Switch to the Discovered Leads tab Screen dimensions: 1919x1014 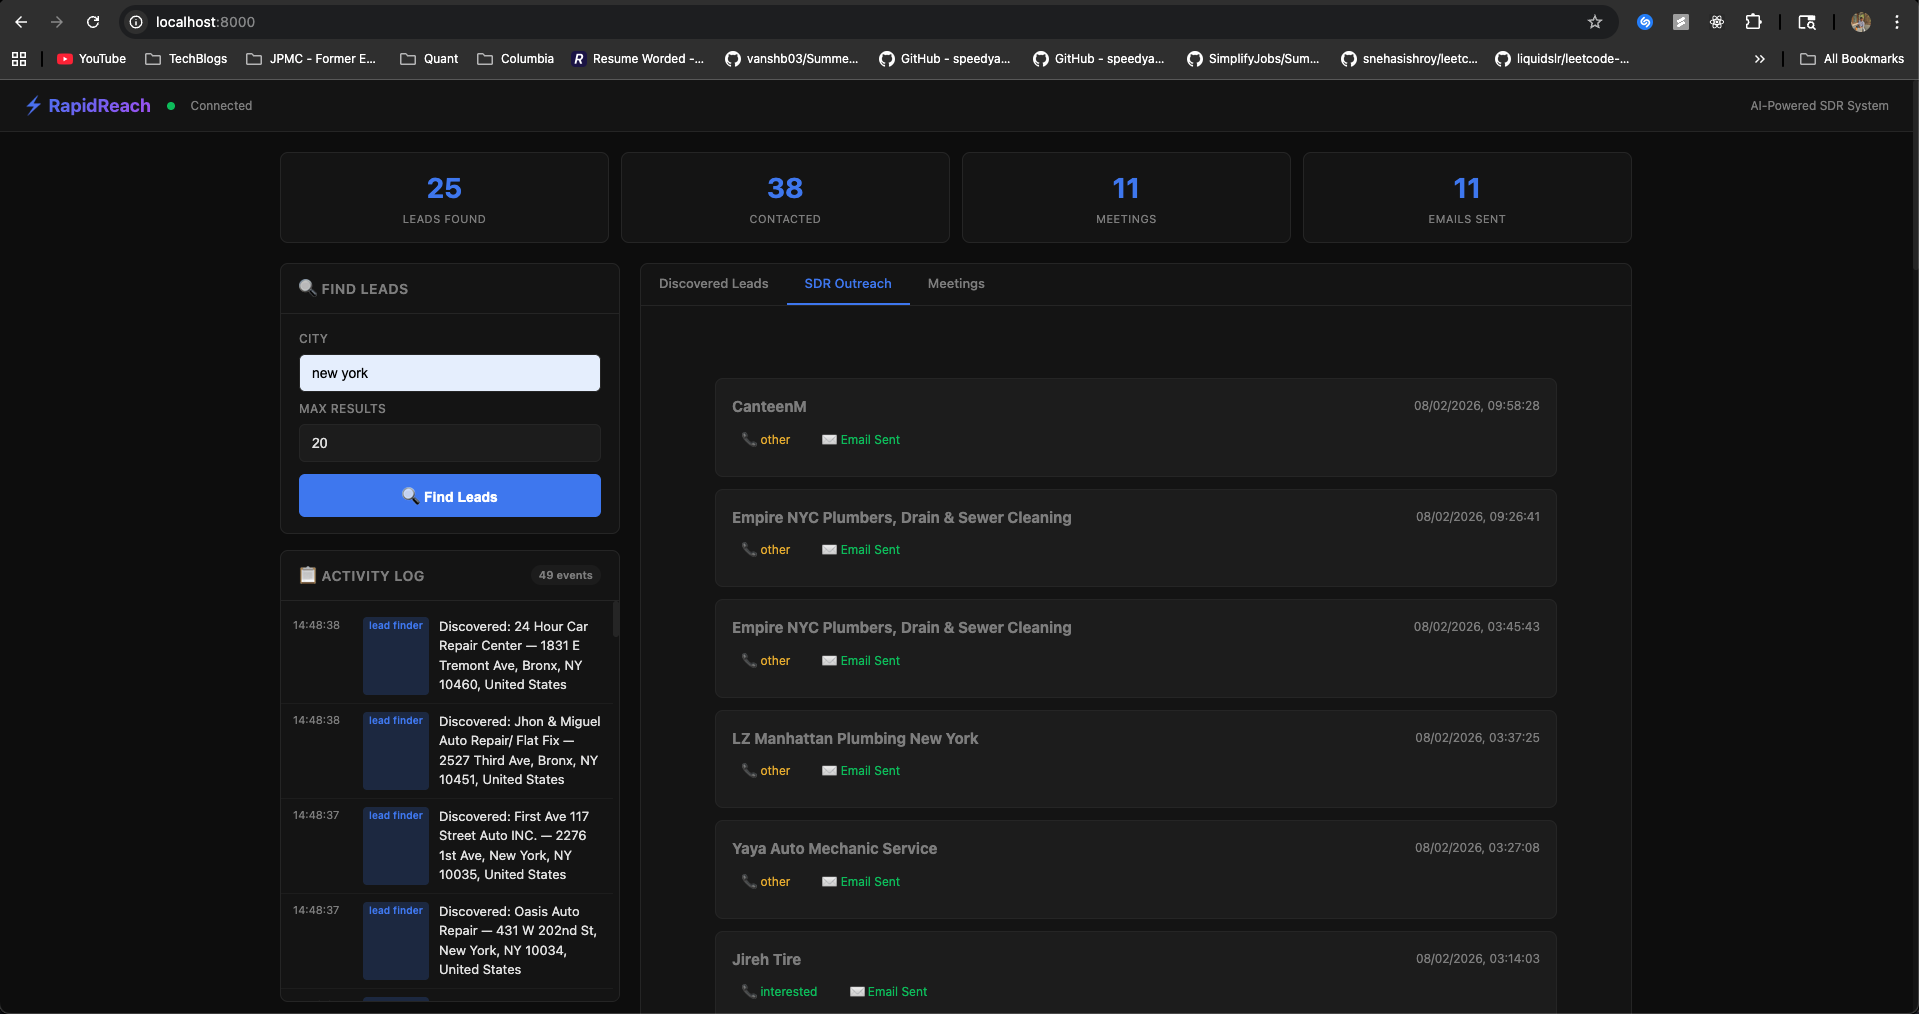tap(714, 284)
